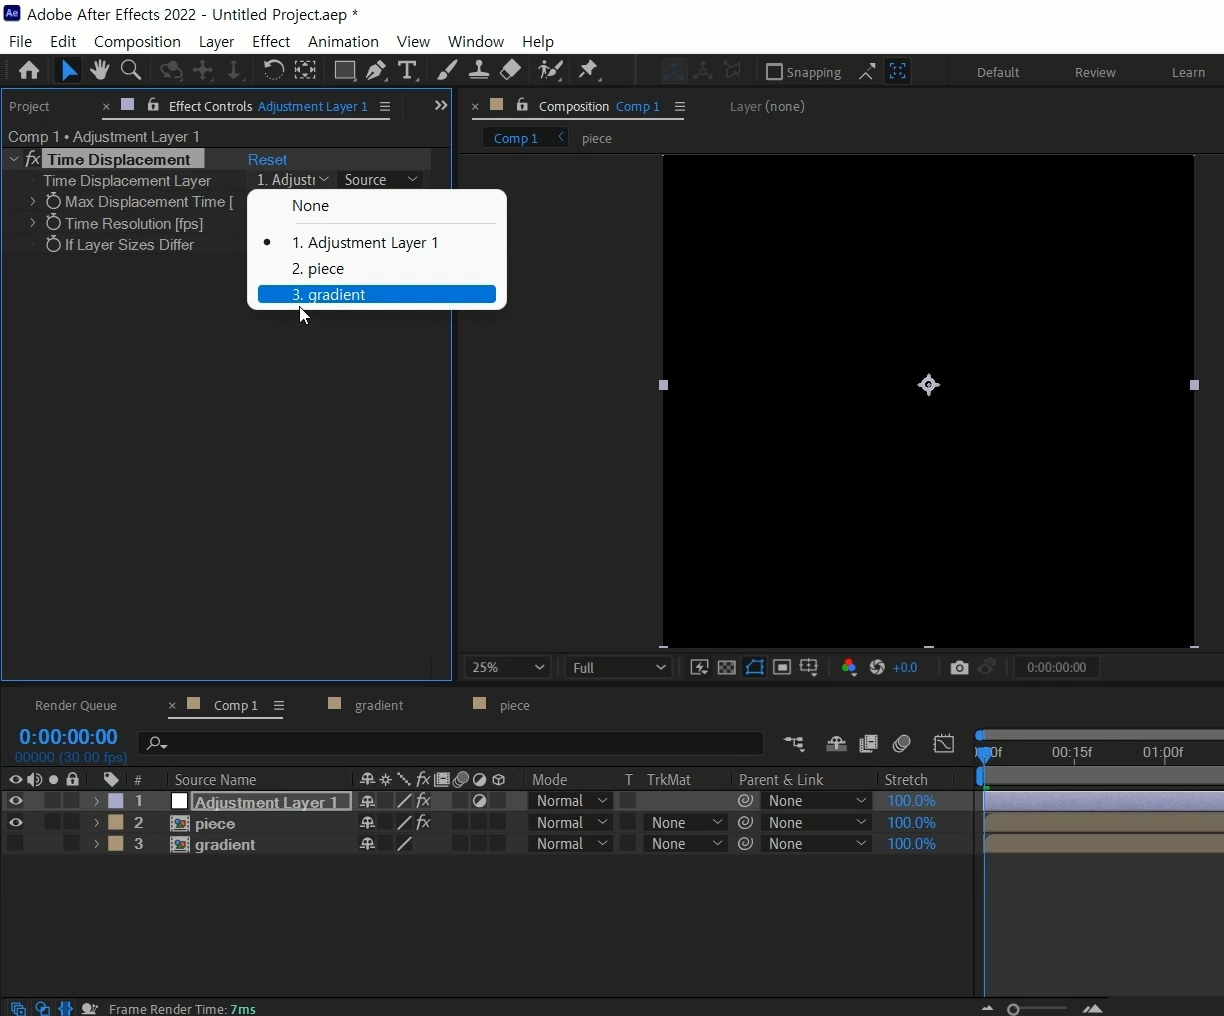Take a snapshot with camera icon

[959, 668]
